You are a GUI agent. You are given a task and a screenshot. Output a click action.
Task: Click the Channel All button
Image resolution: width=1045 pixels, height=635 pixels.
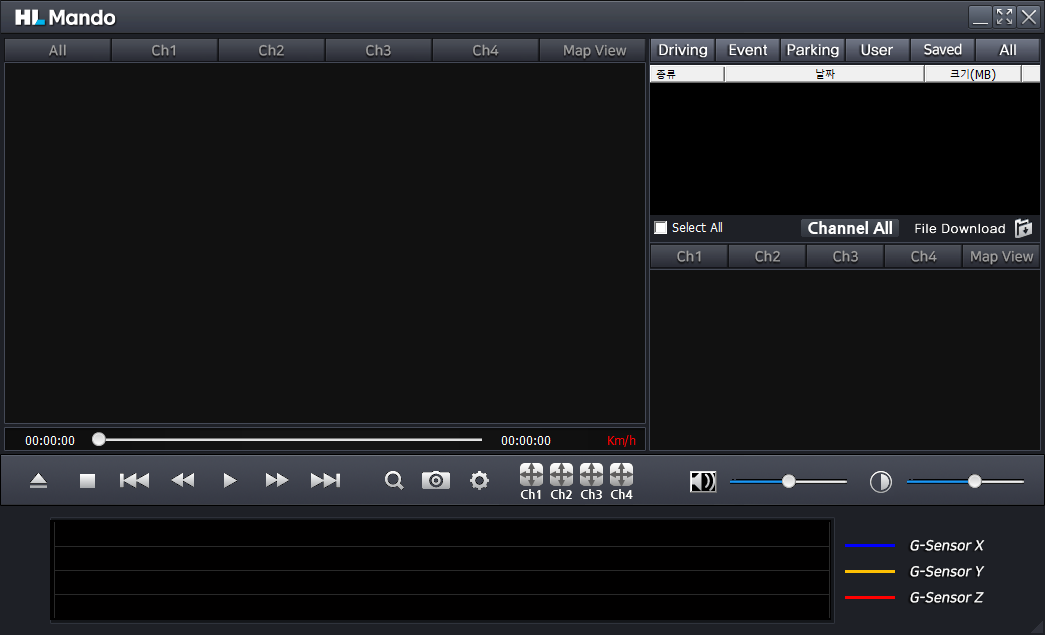point(850,228)
